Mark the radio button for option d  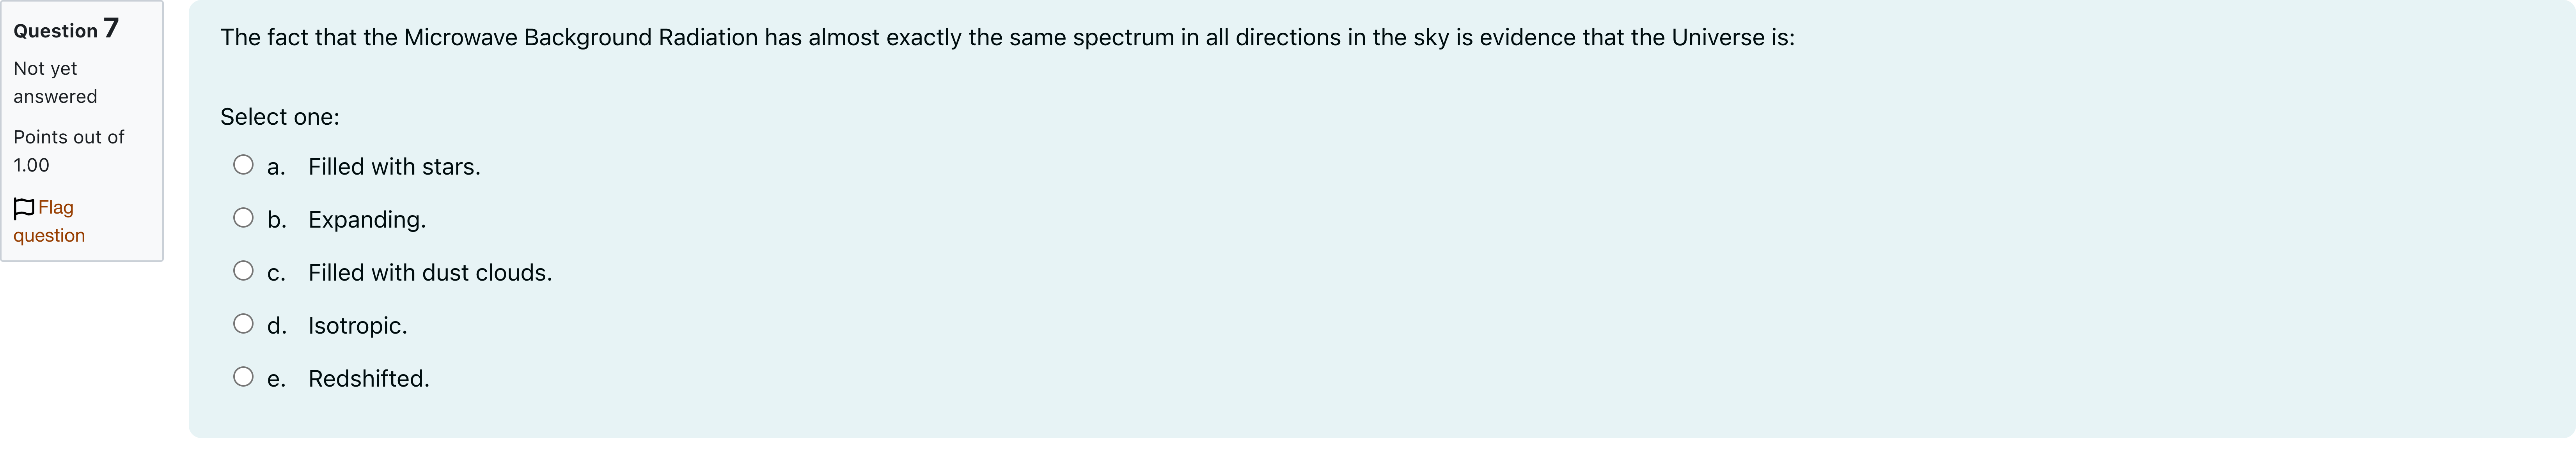[243, 324]
